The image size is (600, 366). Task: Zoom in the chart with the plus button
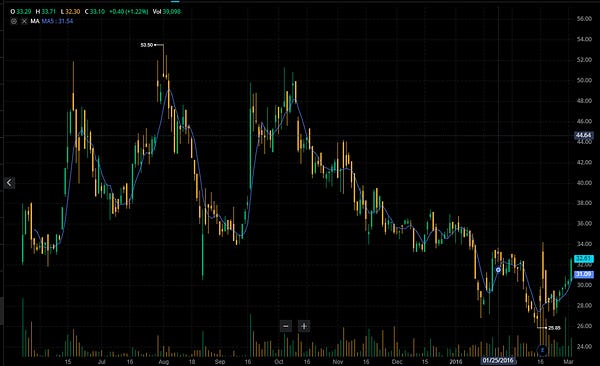pos(304,326)
